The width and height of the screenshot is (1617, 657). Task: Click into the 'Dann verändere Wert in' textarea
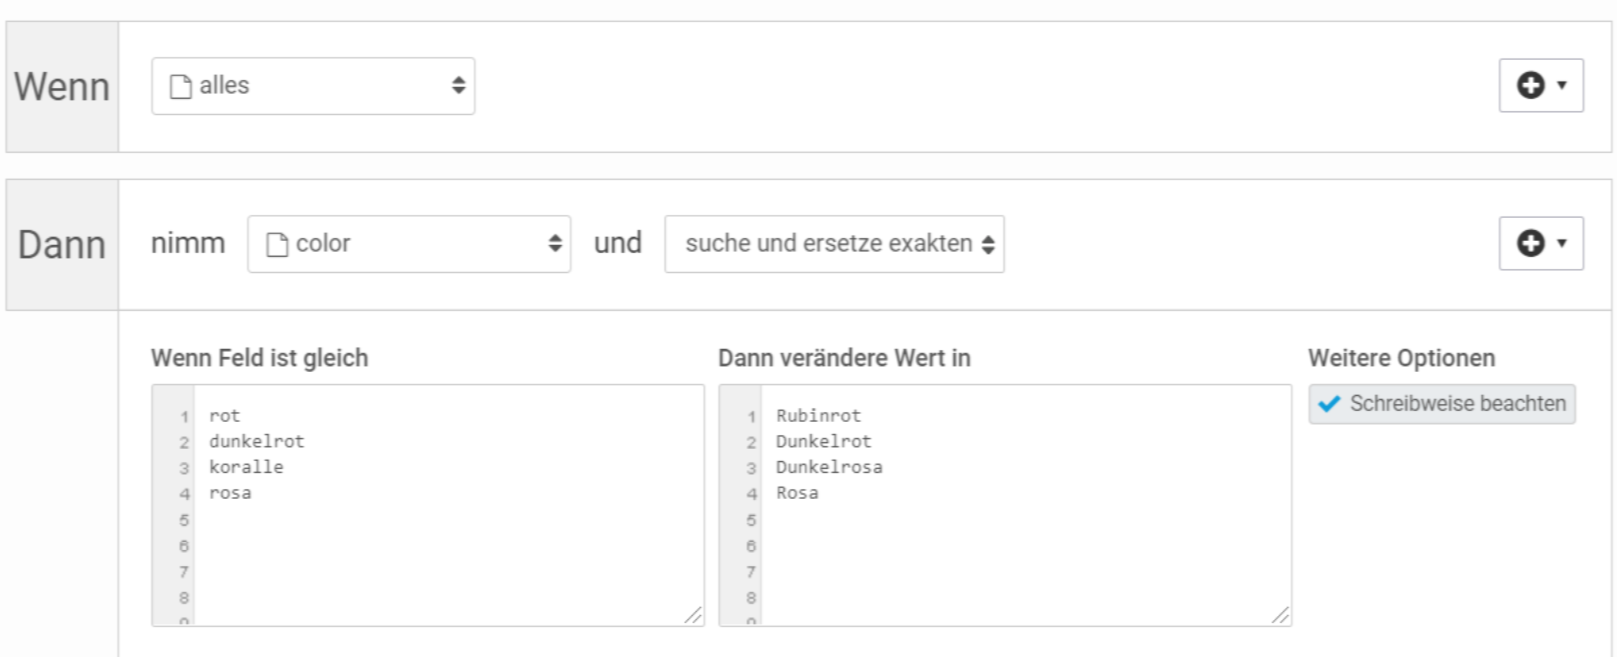(1005, 506)
